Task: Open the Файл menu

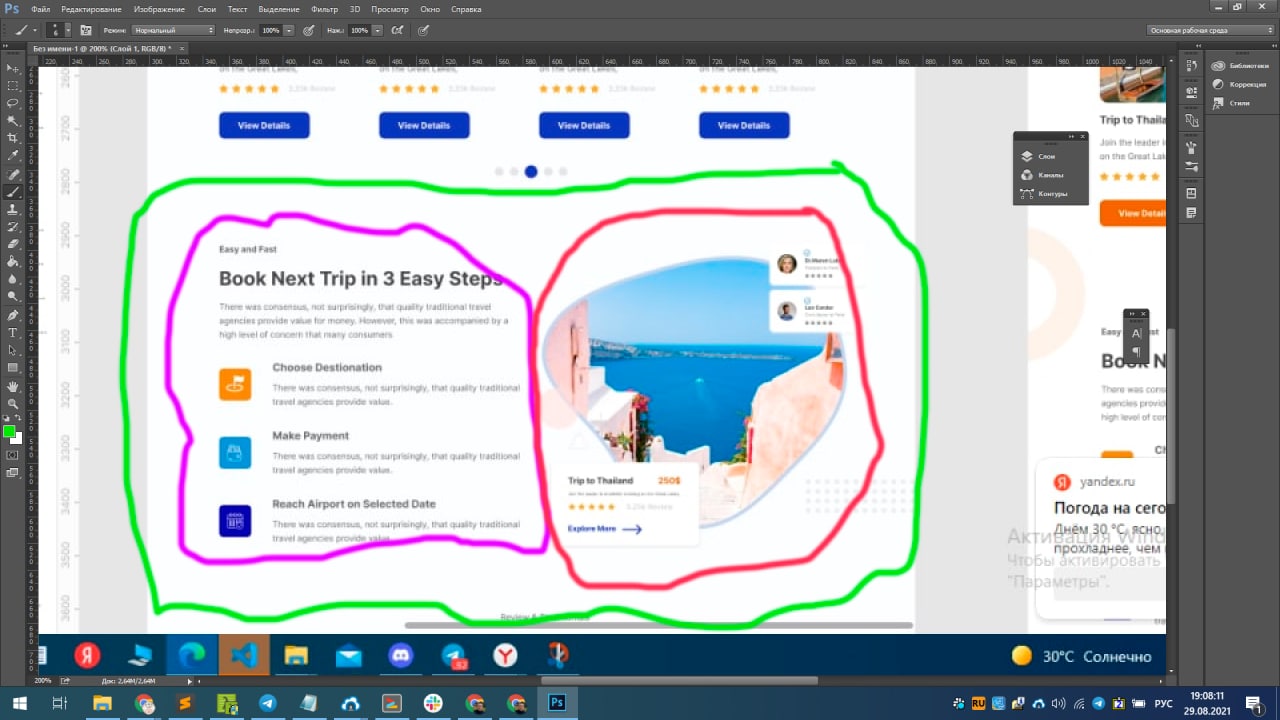Action: 40,9
